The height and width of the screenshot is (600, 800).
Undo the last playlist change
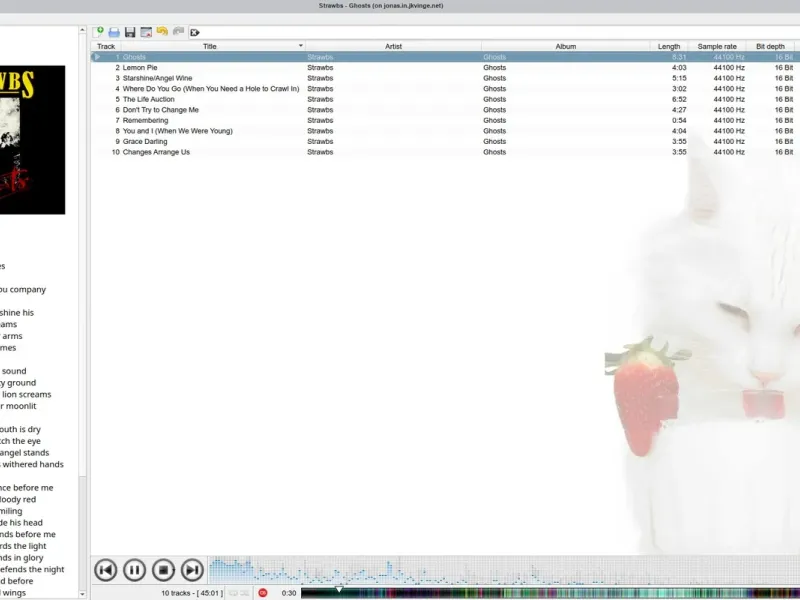click(x=162, y=32)
